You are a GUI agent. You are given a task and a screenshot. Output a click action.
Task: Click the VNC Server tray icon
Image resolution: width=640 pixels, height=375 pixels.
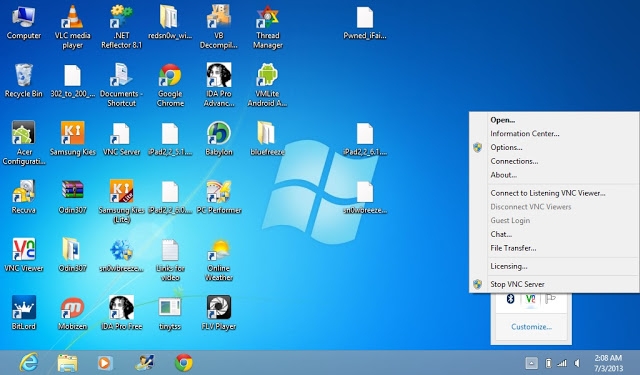pos(530,299)
